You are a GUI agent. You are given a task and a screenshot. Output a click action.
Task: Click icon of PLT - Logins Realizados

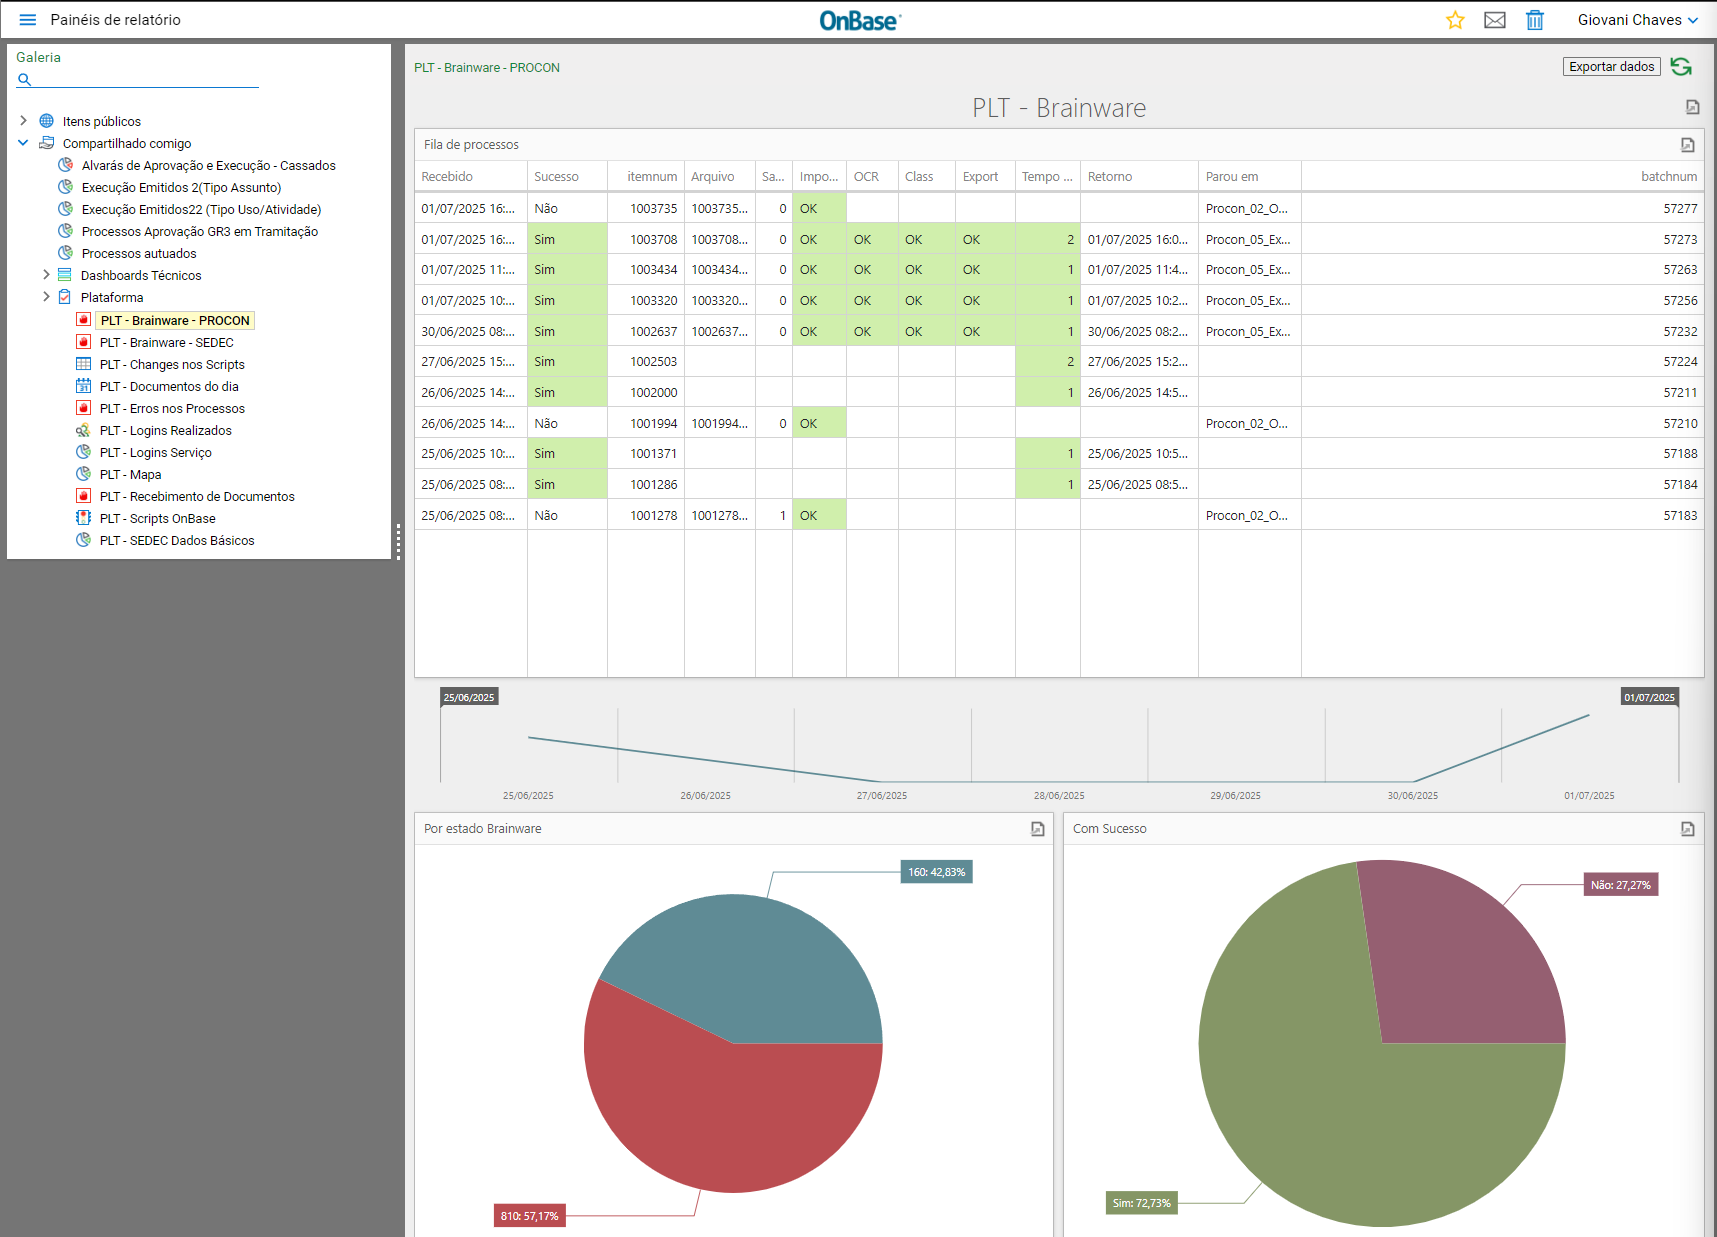(x=84, y=430)
